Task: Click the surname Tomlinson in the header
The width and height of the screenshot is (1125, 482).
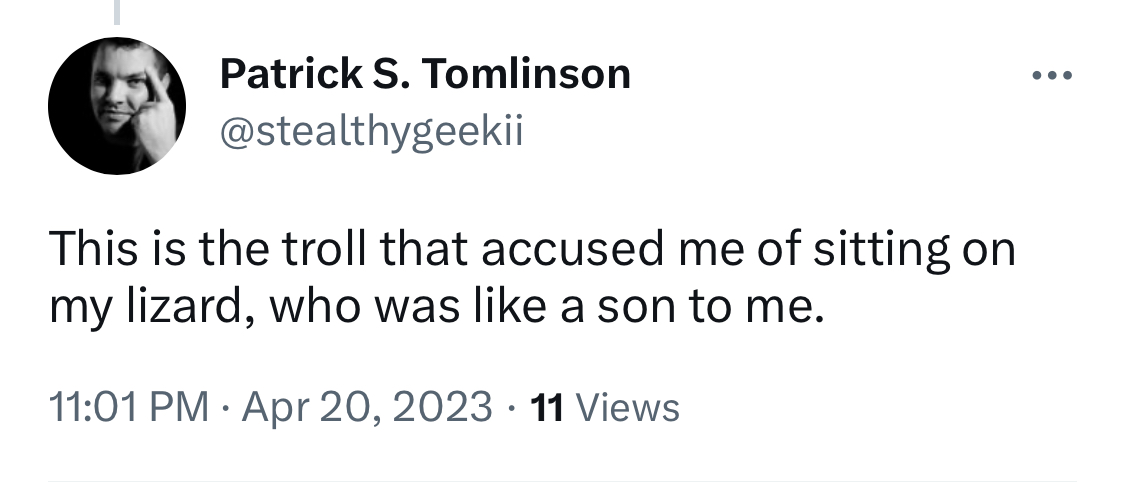Action: [525, 74]
